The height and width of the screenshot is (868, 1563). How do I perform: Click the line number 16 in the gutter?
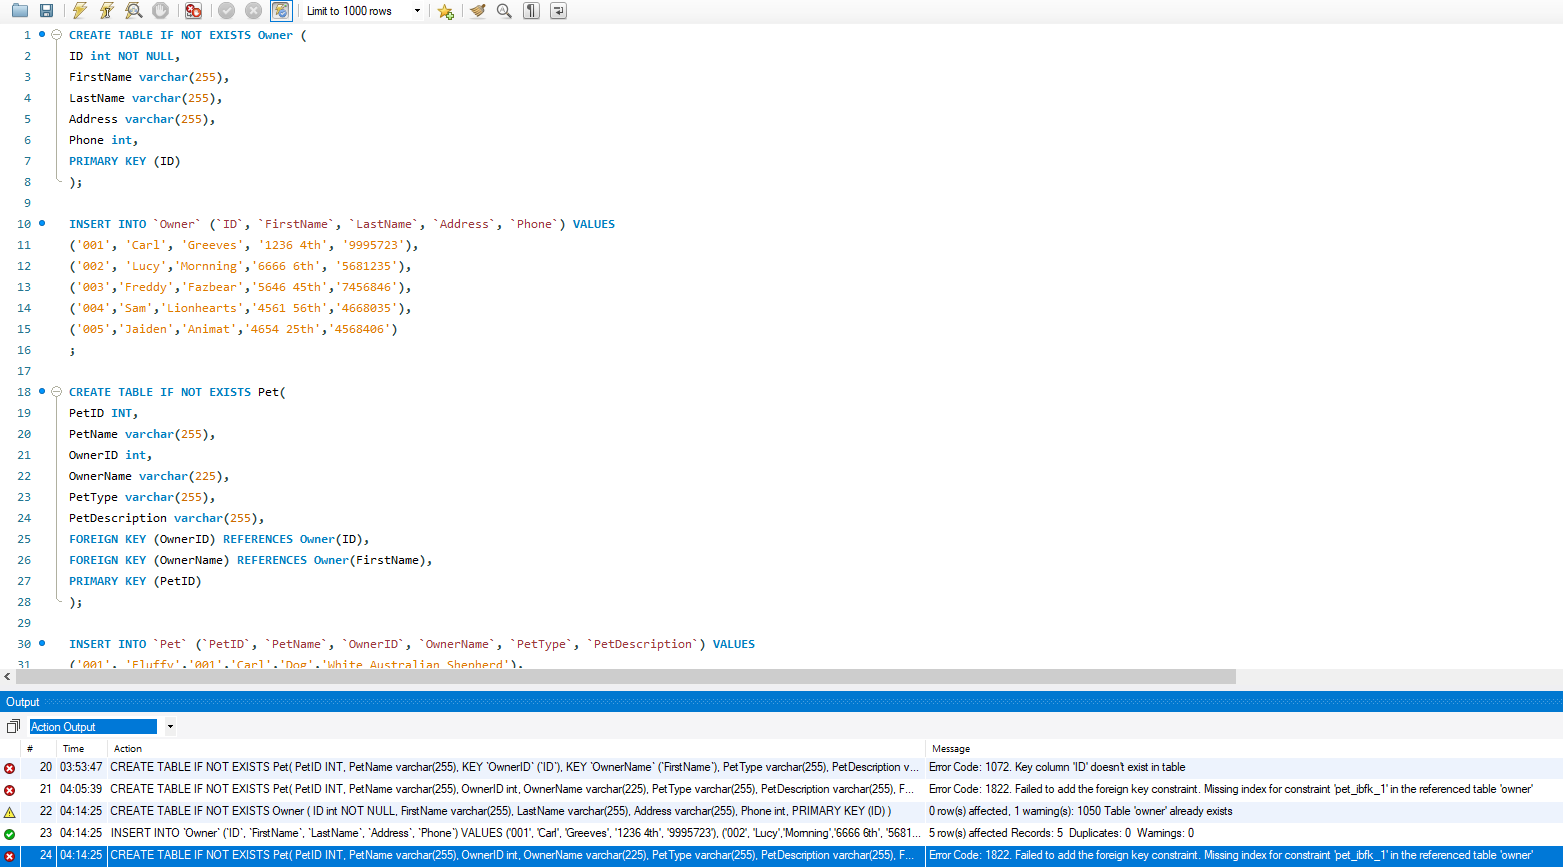tap(24, 350)
